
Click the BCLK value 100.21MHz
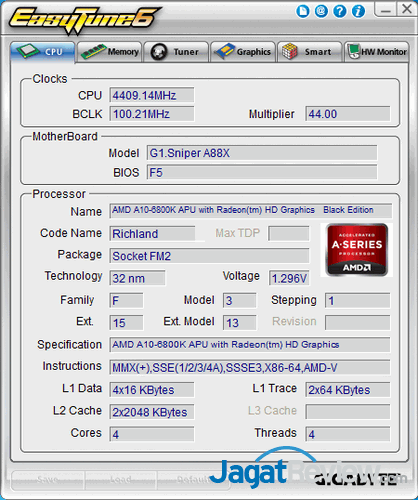click(x=152, y=114)
